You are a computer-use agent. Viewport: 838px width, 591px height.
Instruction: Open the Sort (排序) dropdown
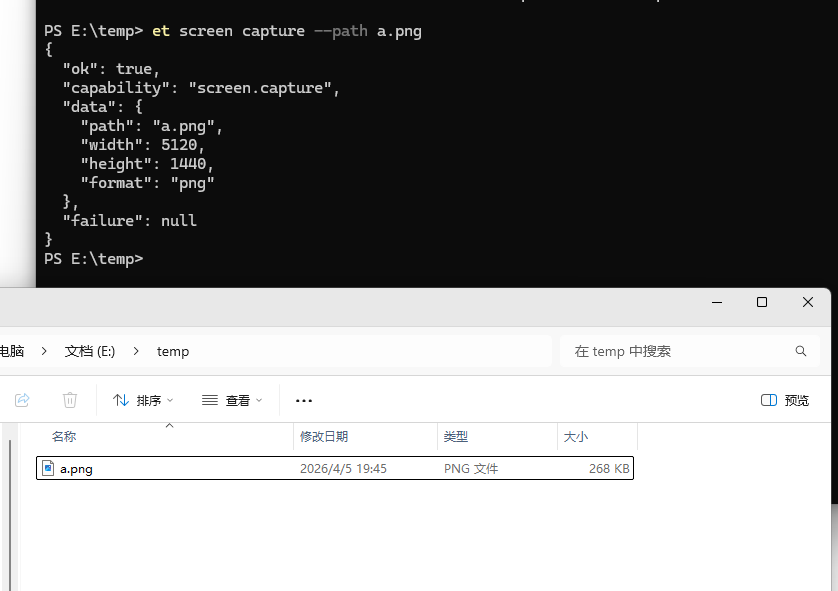tap(143, 400)
